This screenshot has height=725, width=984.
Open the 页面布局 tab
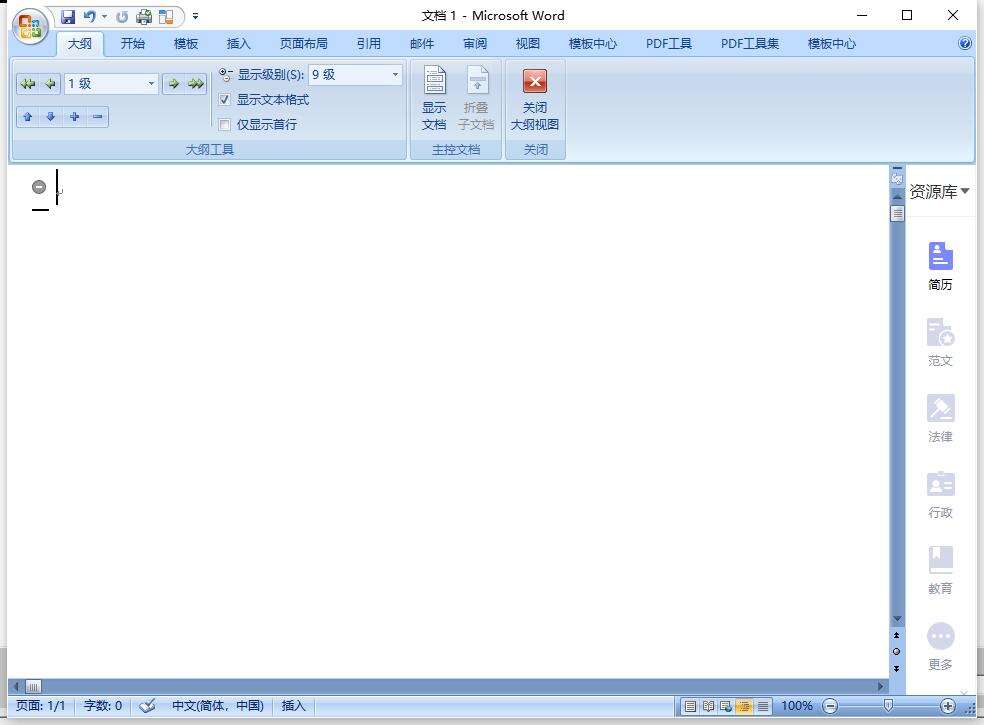304,43
